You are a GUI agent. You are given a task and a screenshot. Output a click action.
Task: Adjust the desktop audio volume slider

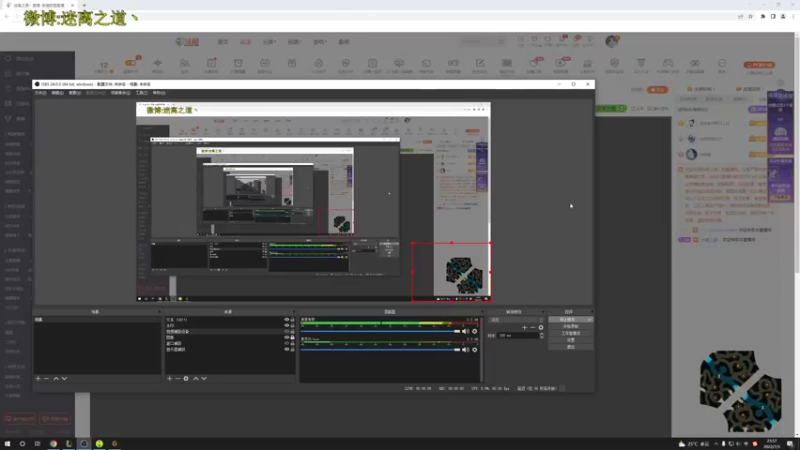pyautogui.click(x=381, y=332)
